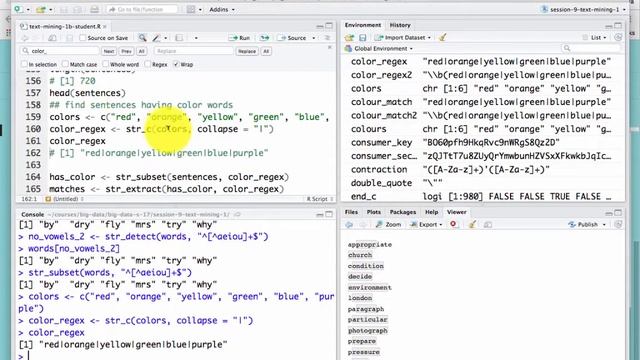The height and width of the screenshot is (360, 640).
Task: Click the Go to file/function search box
Action: pos(142,9)
